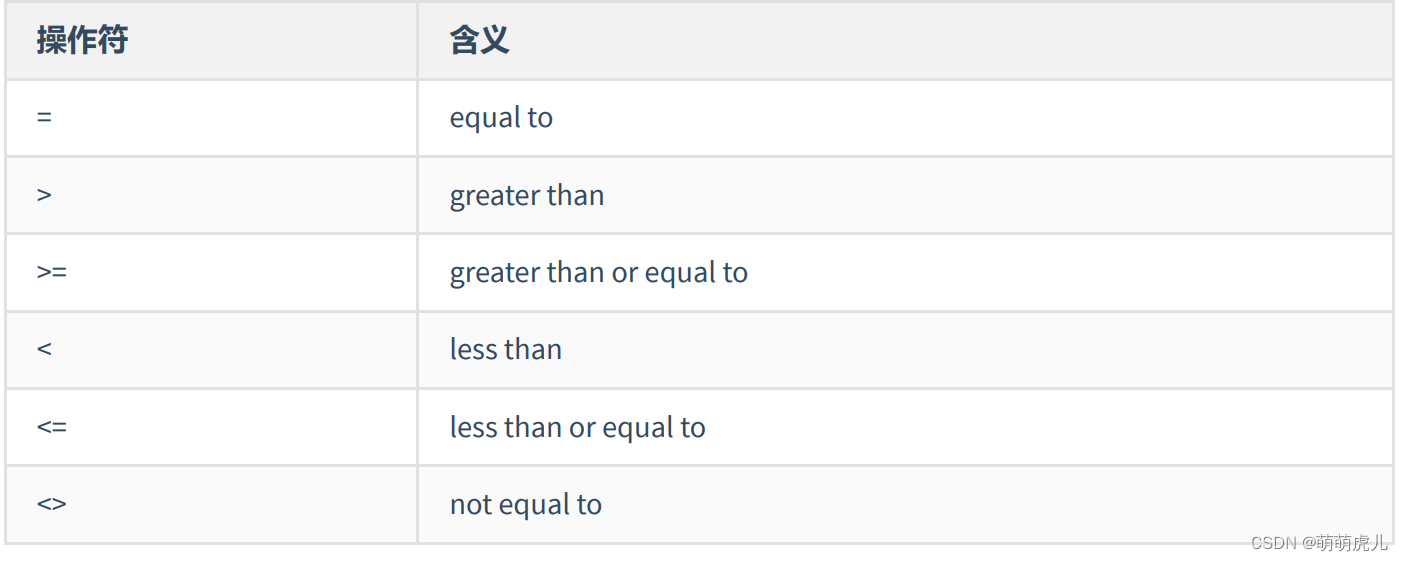This screenshot has height=561, width=1403.
Task: Click 'less than or equal to' text
Action: 577,427
